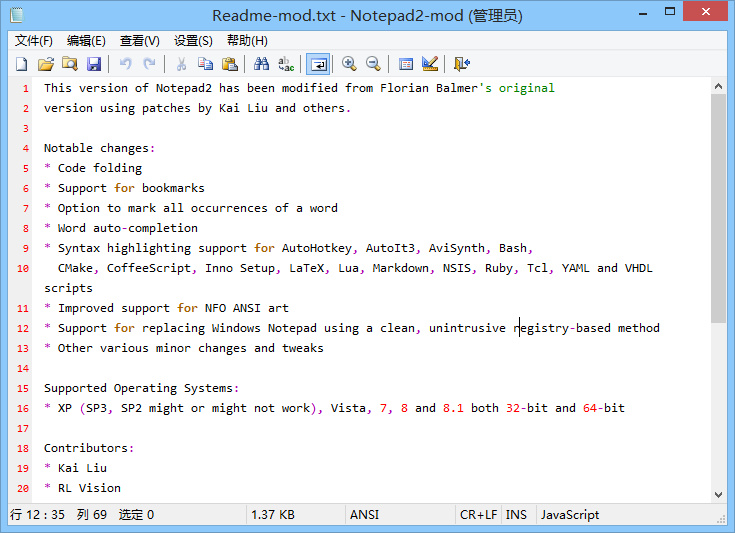735x533 pixels.
Task: Click INS mode indicator in status bar
Action: [516, 515]
